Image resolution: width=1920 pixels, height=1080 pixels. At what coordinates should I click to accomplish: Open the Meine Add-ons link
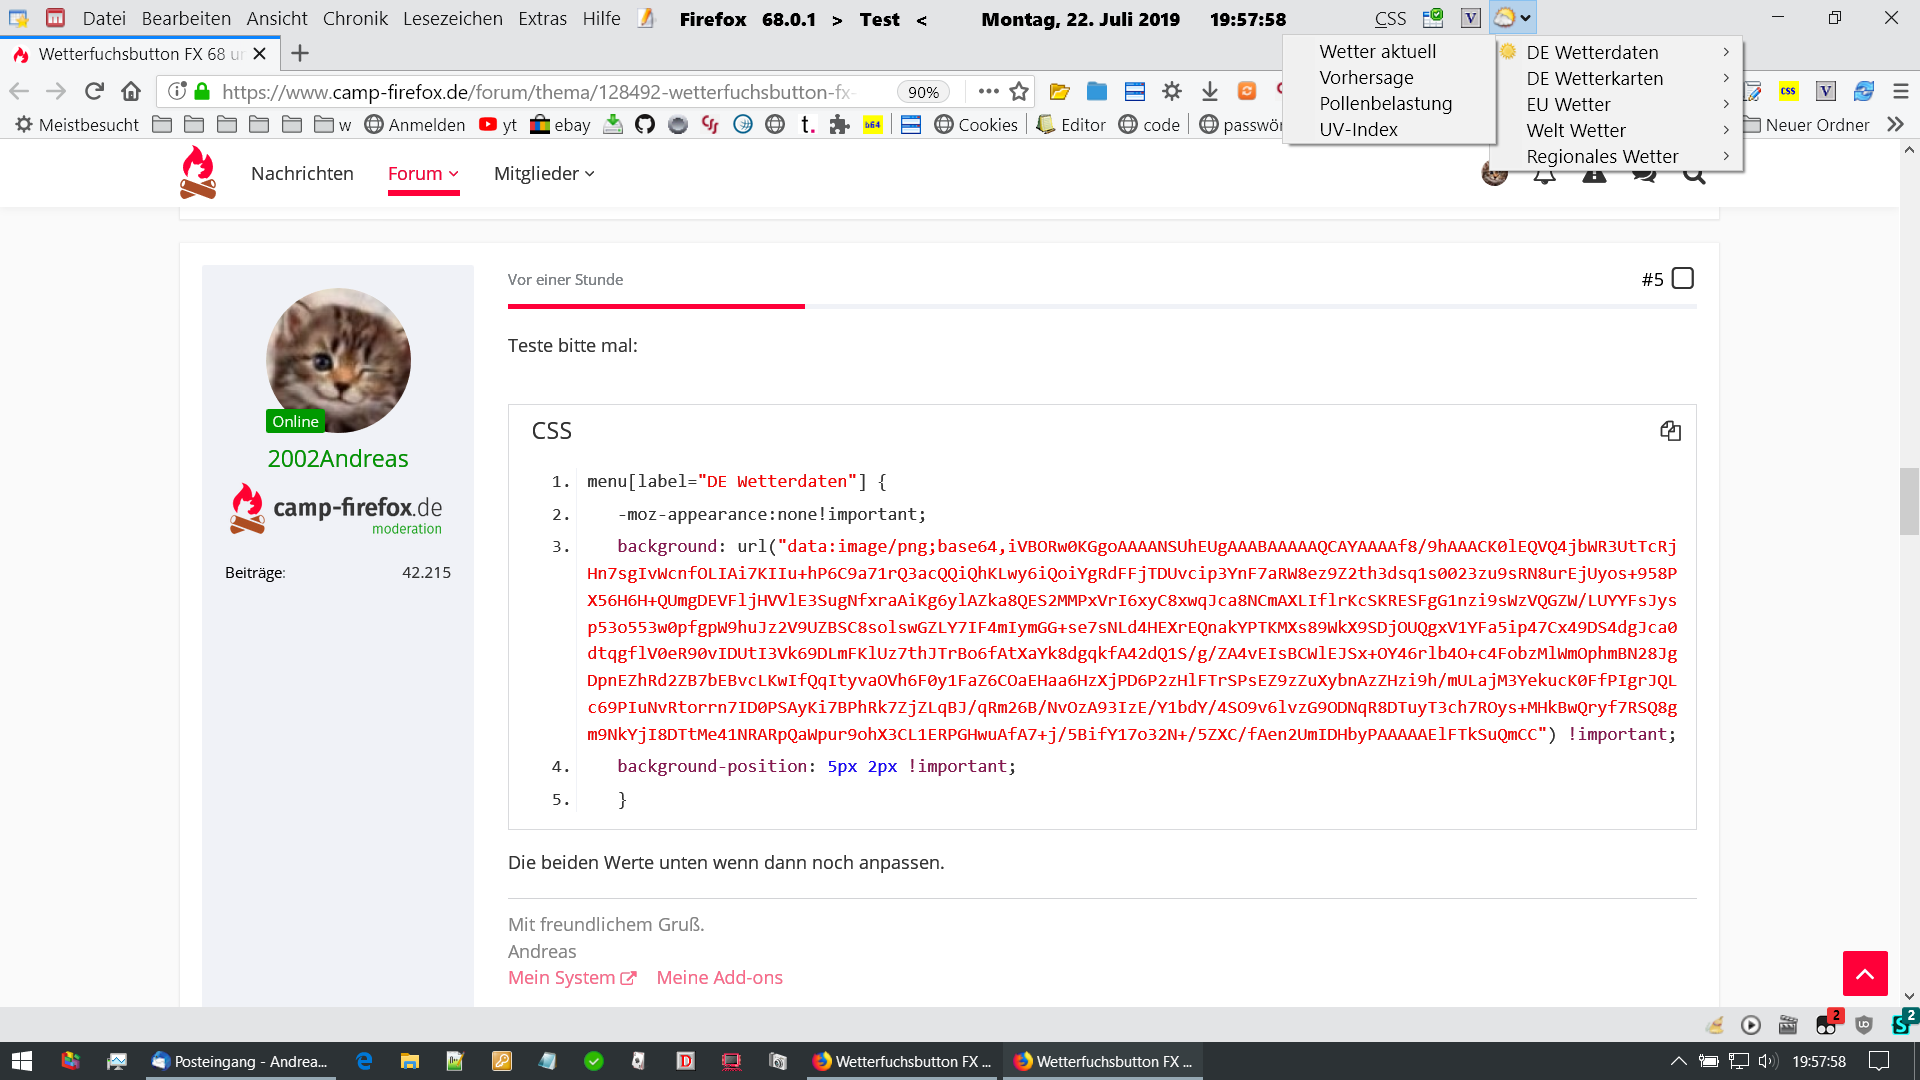(x=719, y=978)
